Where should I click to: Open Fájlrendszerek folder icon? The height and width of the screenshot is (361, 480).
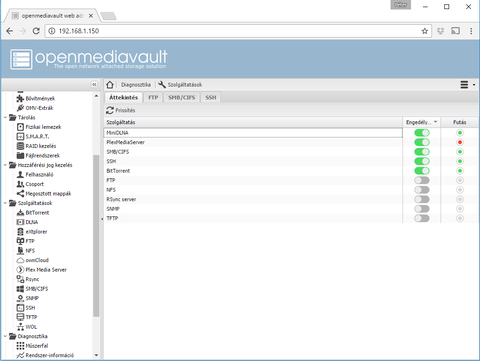[20, 155]
